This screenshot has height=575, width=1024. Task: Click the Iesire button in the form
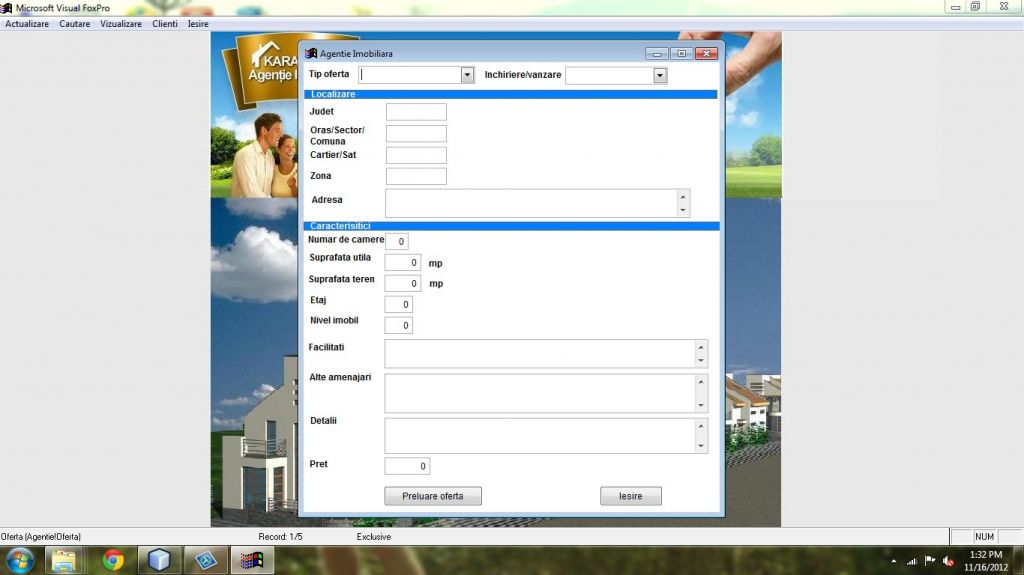pos(631,496)
